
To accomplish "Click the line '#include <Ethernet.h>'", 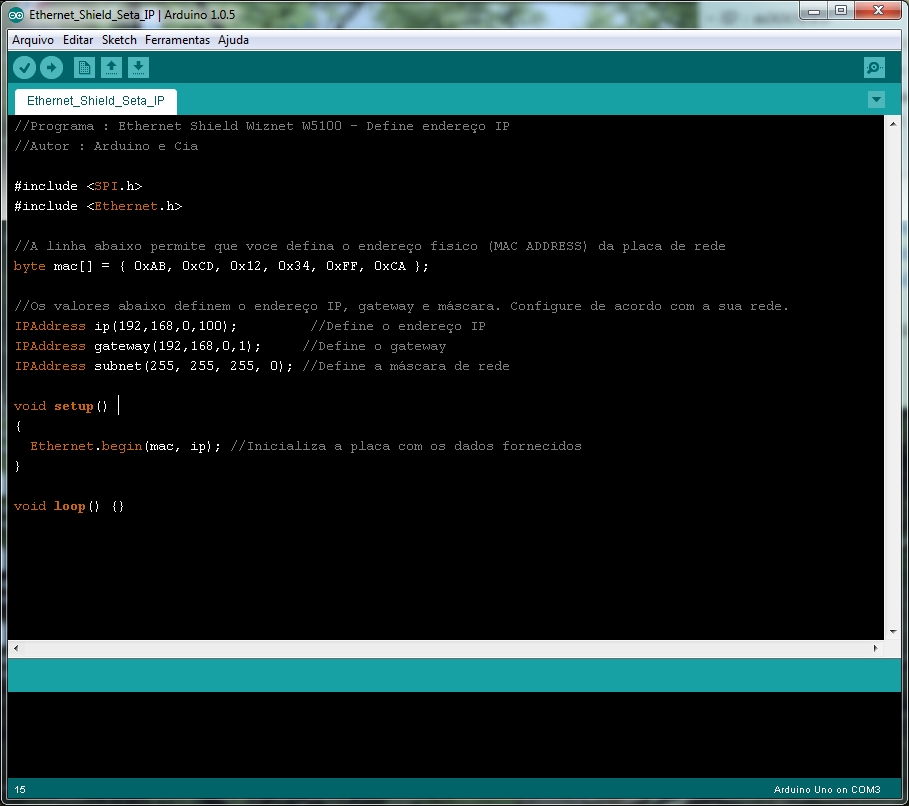I will pos(98,206).
